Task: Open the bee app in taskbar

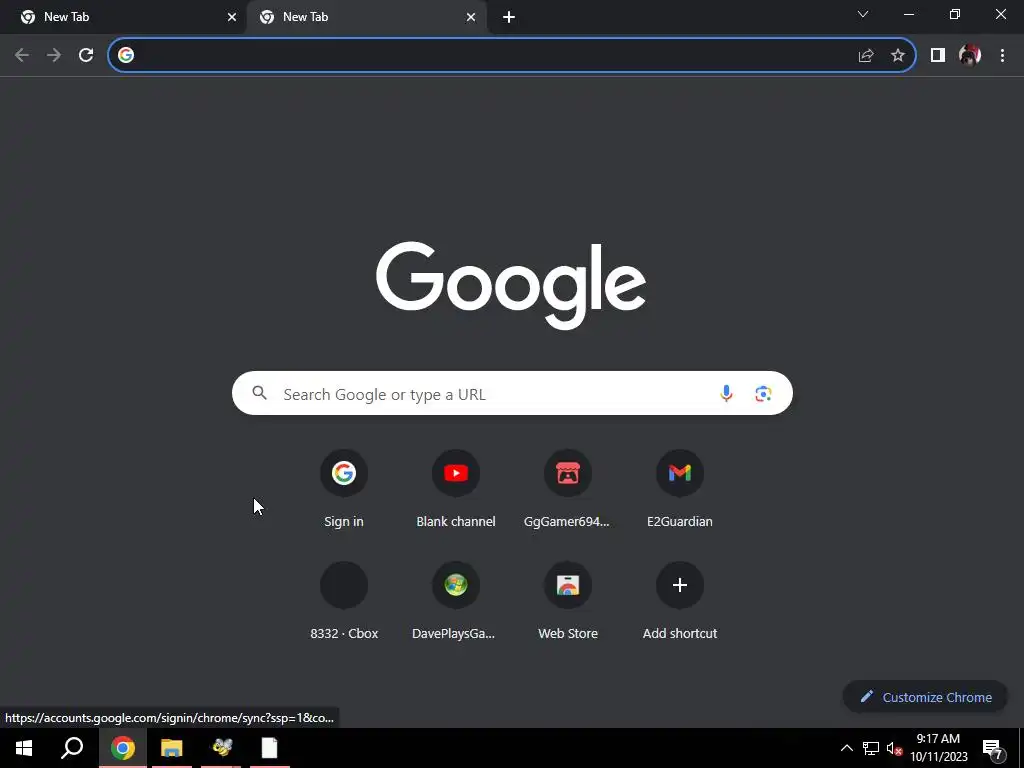Action: pyautogui.click(x=221, y=748)
